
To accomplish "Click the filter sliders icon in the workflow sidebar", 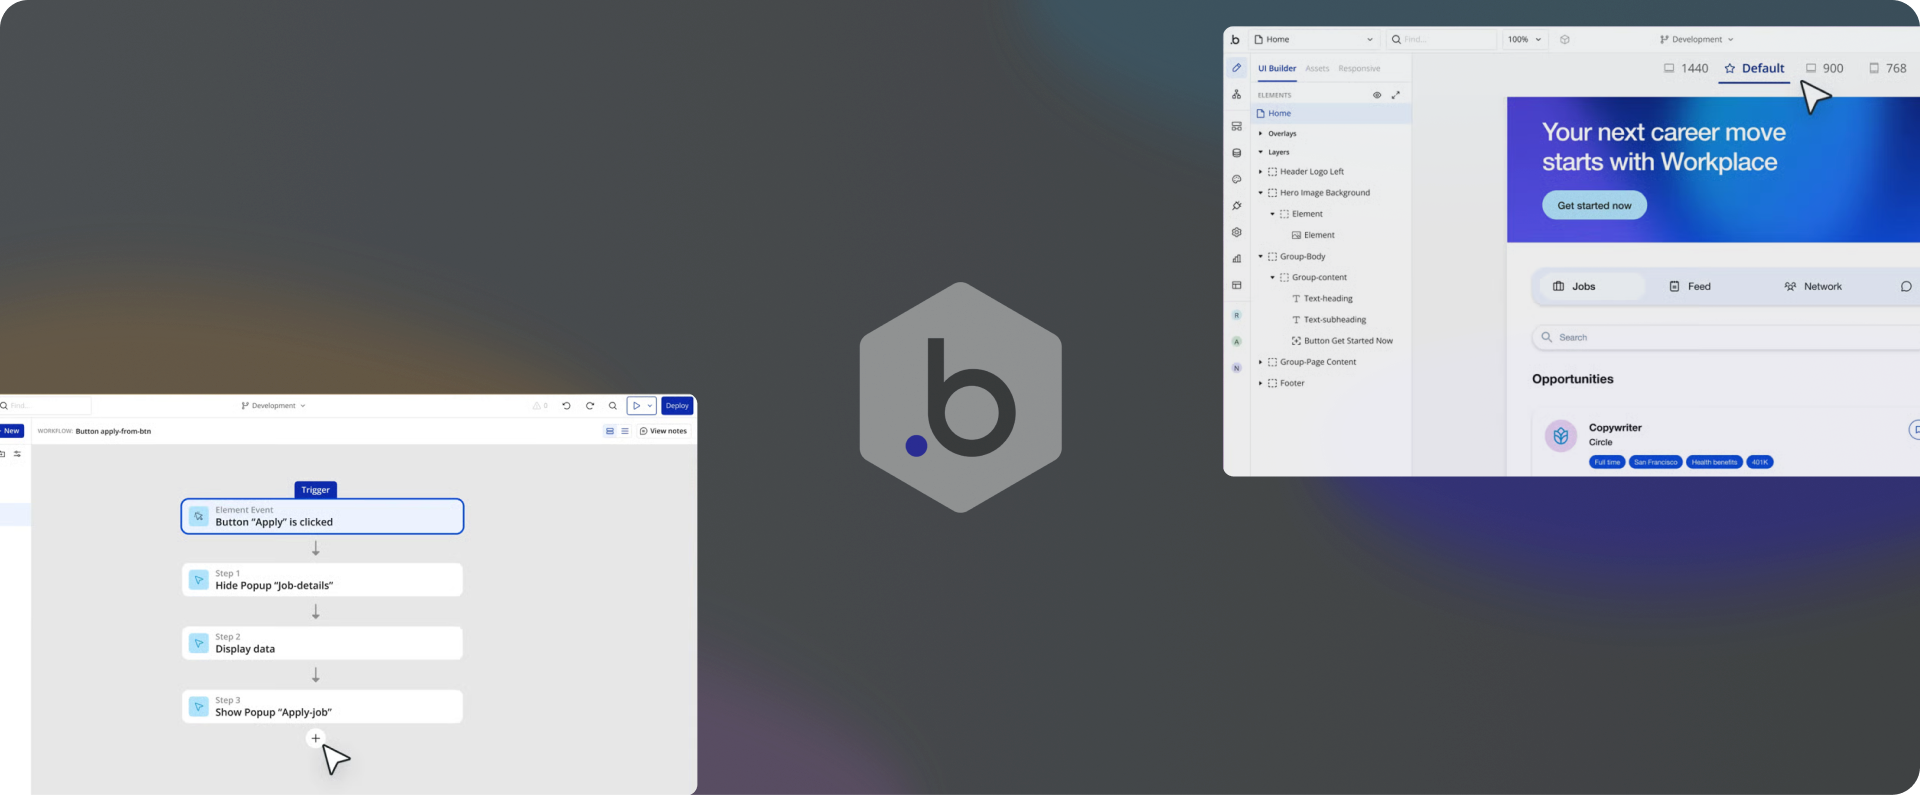I will click(x=17, y=454).
